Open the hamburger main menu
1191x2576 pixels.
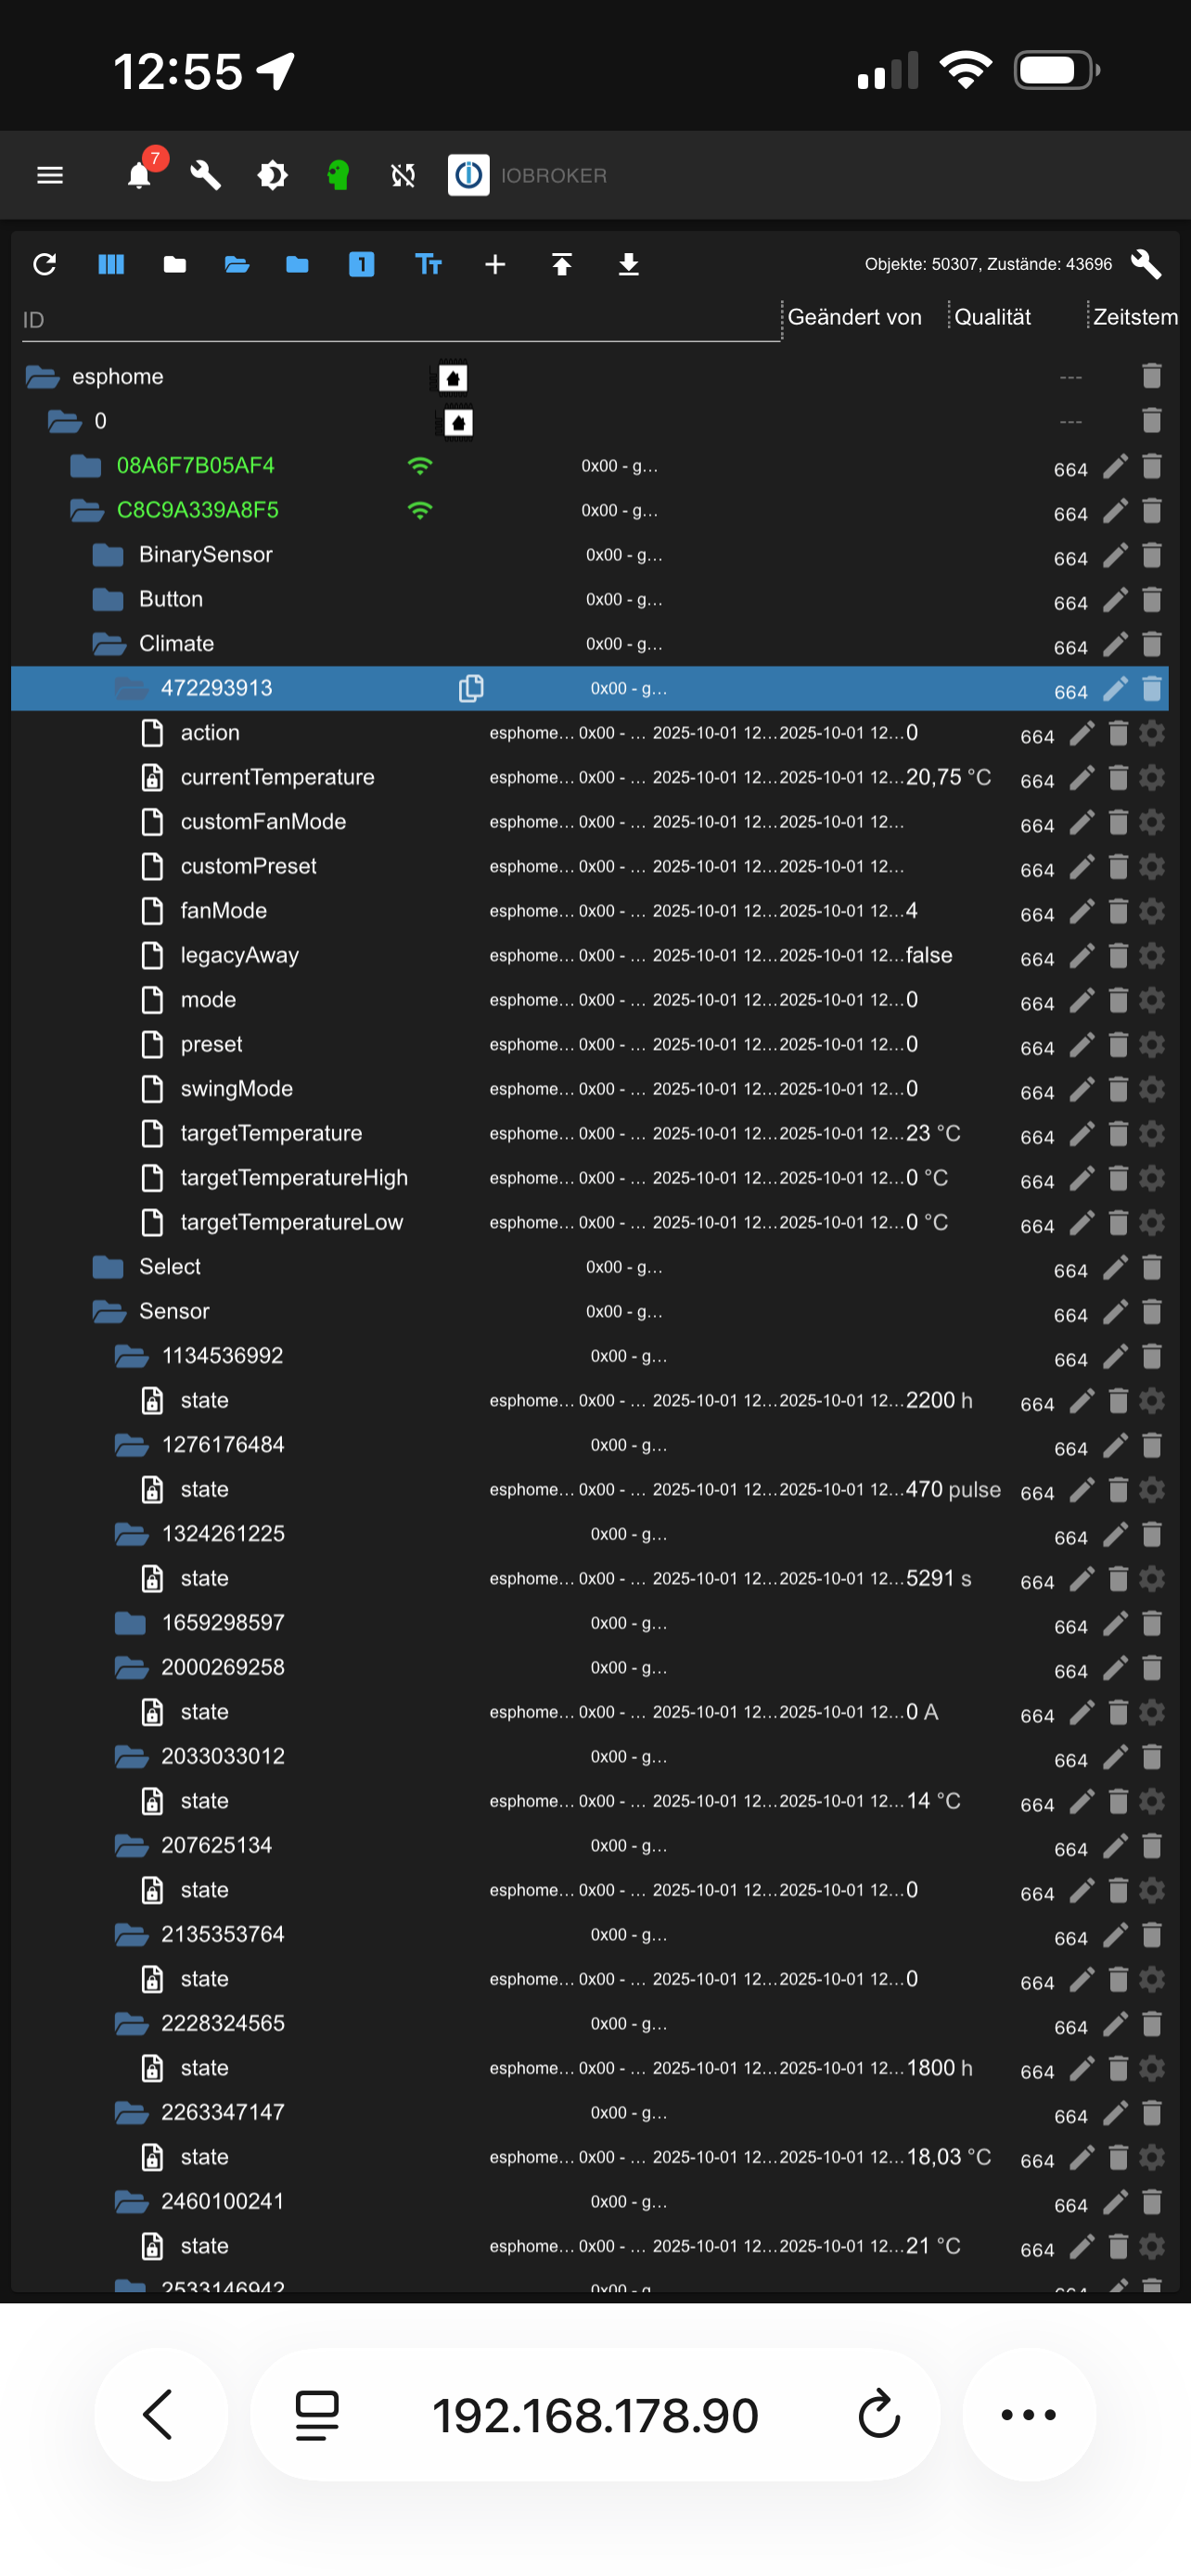[x=50, y=176]
